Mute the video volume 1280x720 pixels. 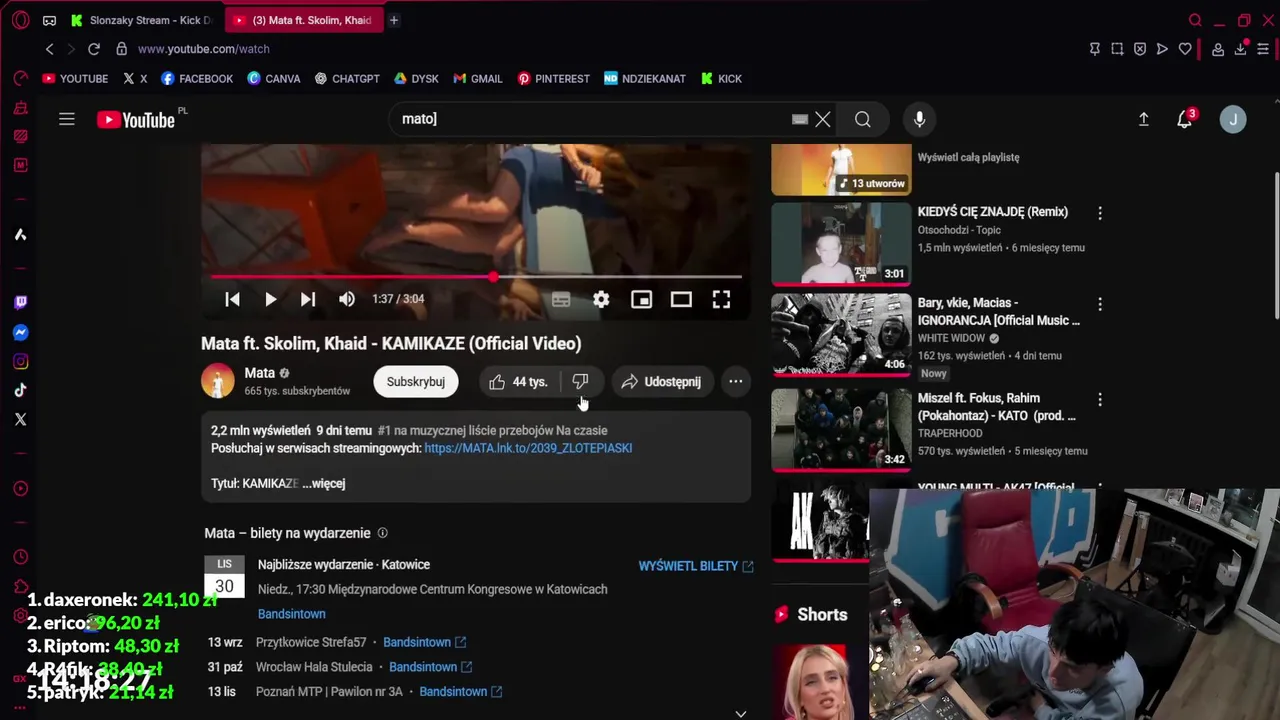pyautogui.click(x=347, y=299)
